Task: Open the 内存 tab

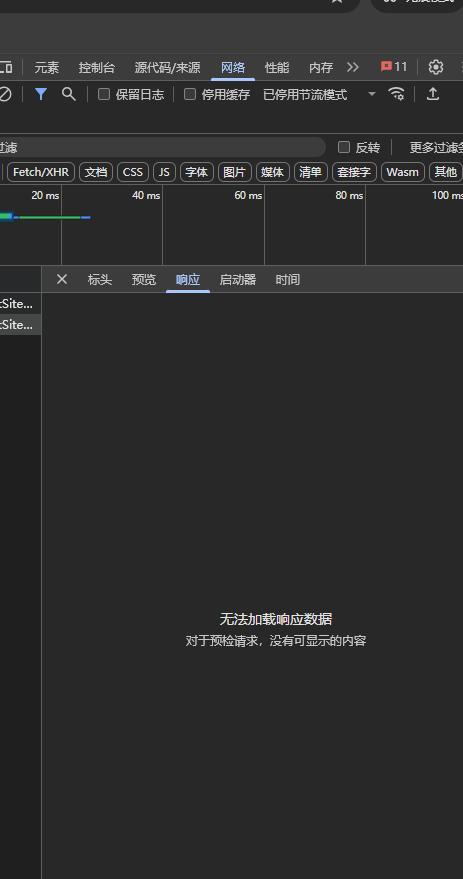Action: coord(321,68)
